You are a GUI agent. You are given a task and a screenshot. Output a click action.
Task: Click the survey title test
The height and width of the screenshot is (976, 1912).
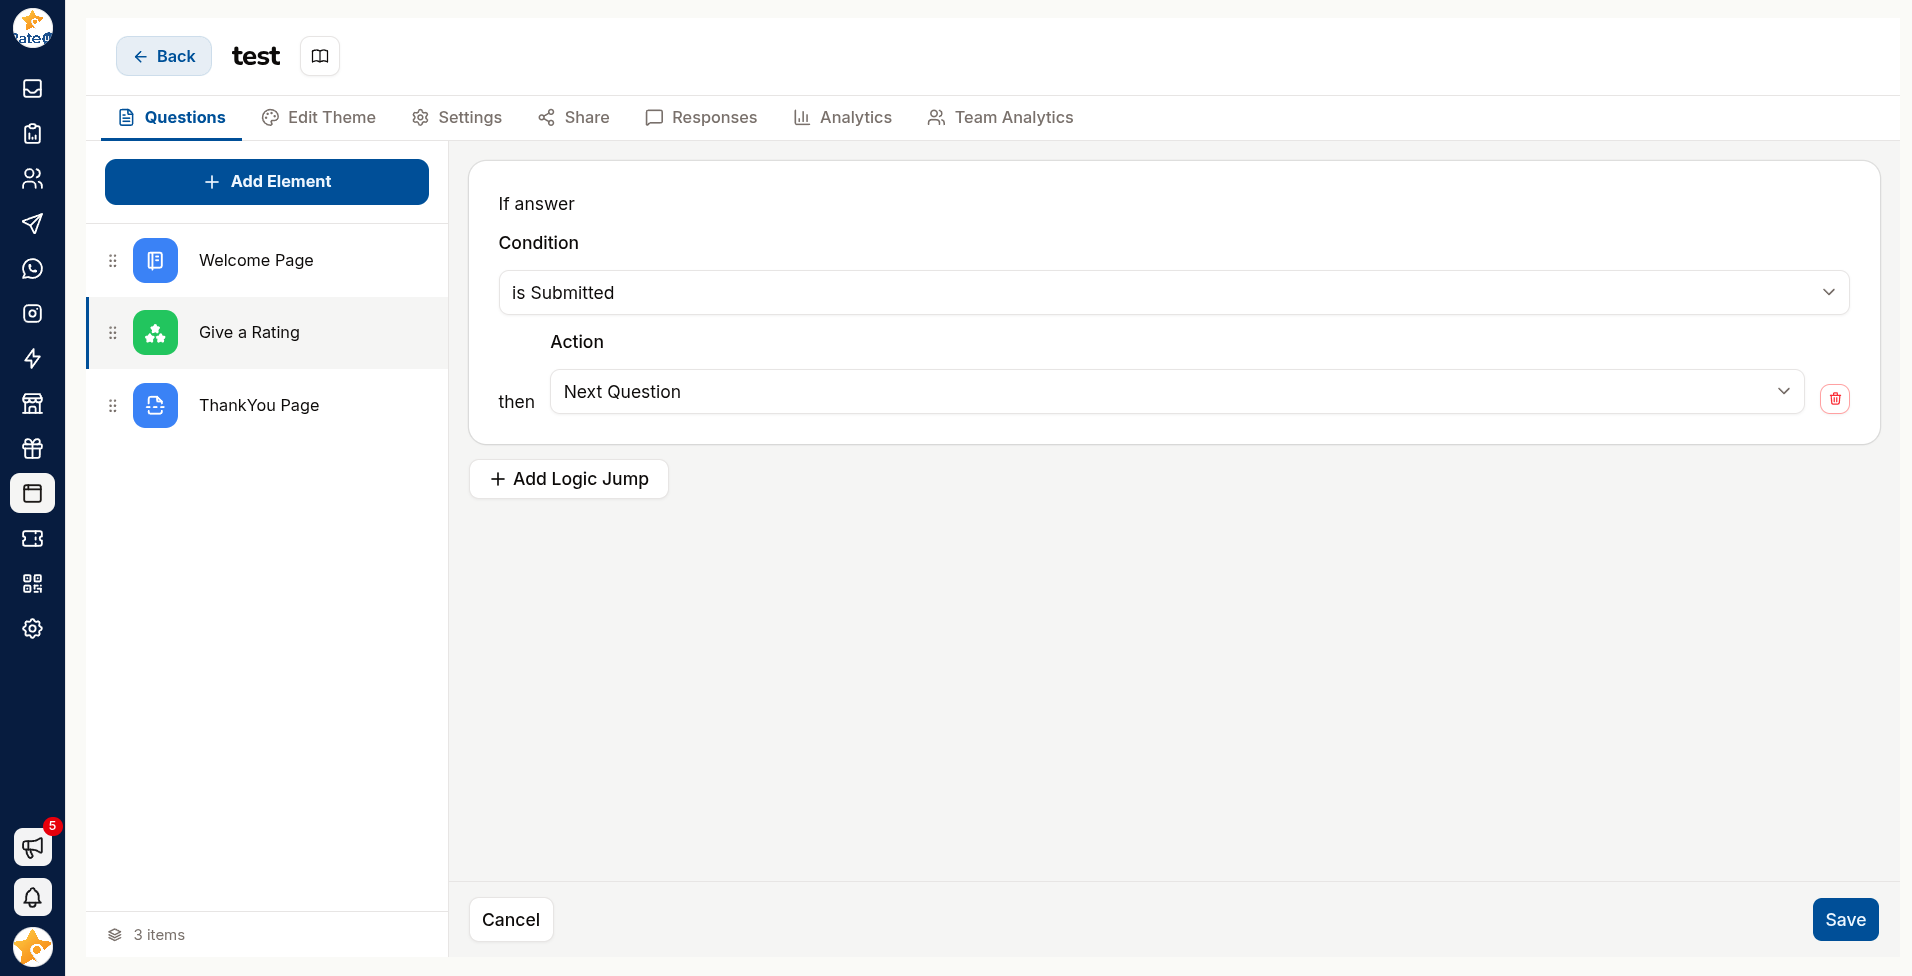[x=256, y=56]
